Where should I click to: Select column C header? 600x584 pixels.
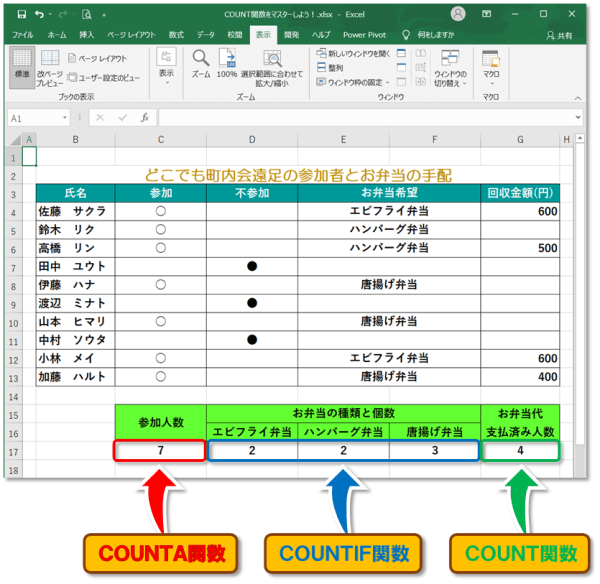tap(161, 140)
